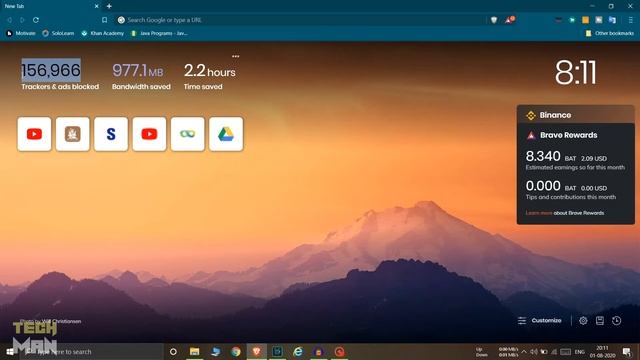Open the Google Drive top site tile

(226, 134)
